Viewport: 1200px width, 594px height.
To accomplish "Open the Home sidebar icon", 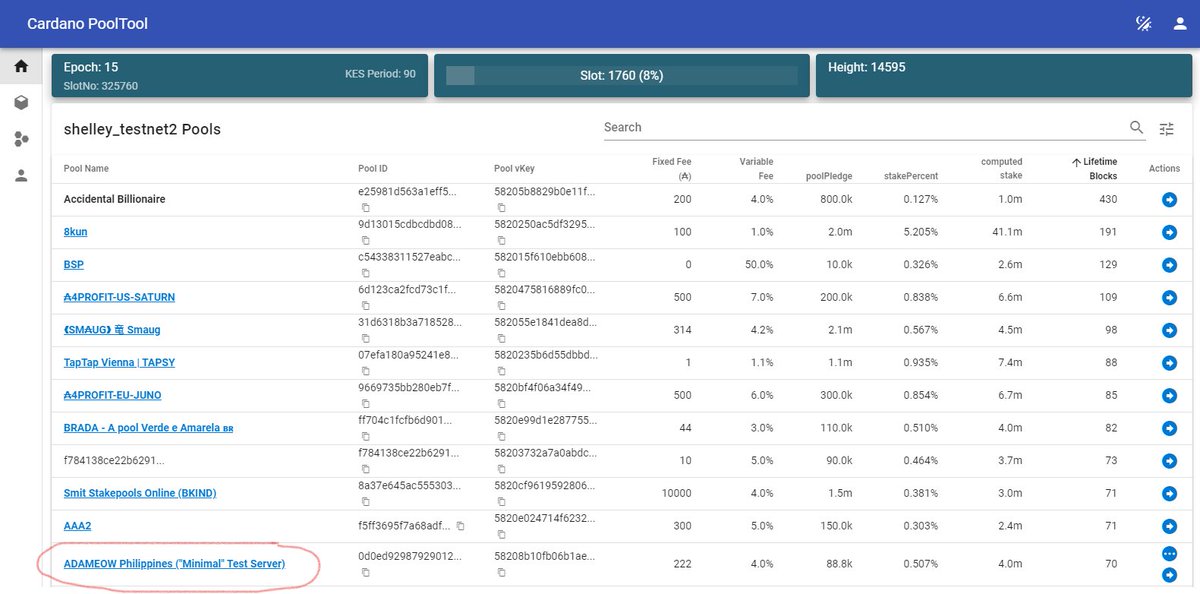I will tap(21, 67).
